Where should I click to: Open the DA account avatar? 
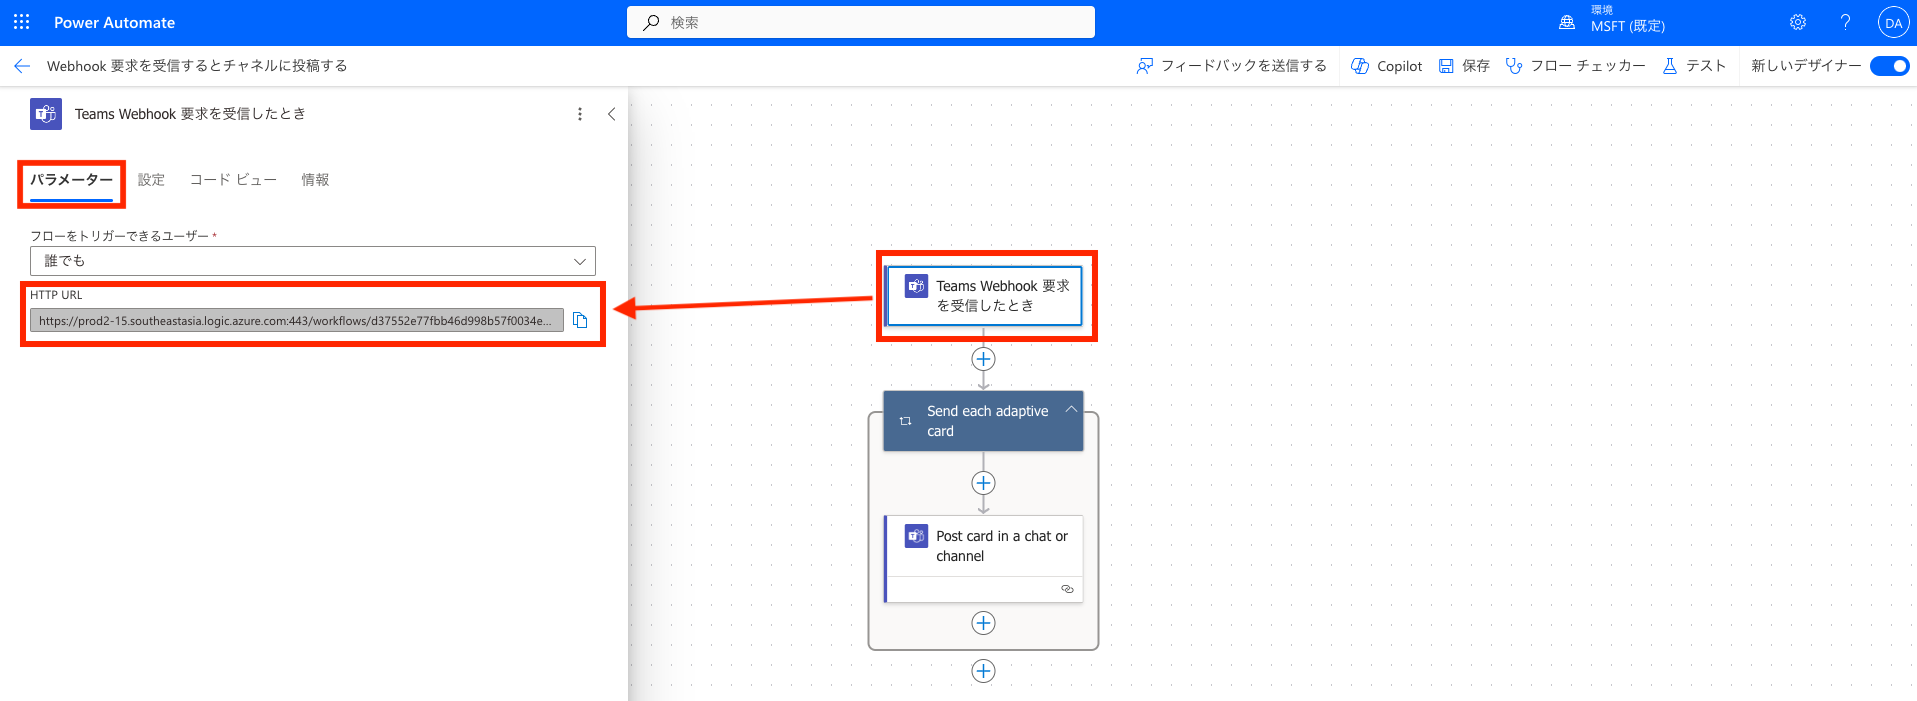(1893, 22)
